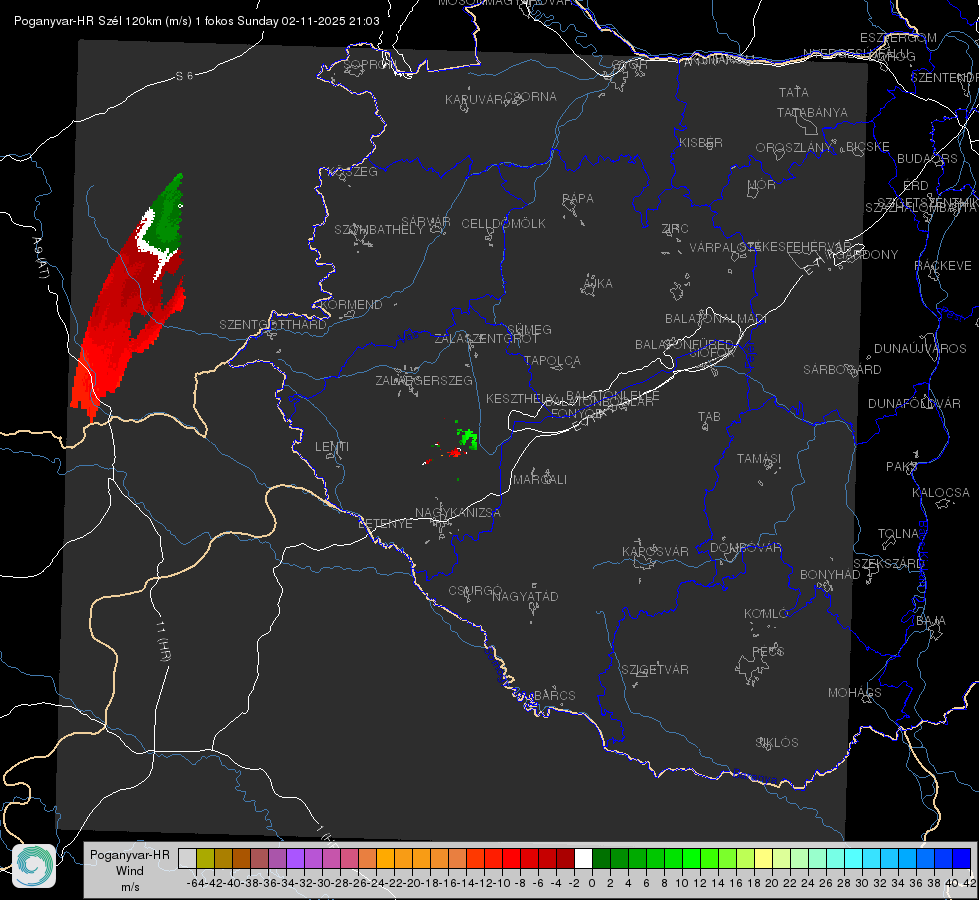Click the KÖRMEND label
This screenshot has width=979, height=900.
(x=351, y=305)
